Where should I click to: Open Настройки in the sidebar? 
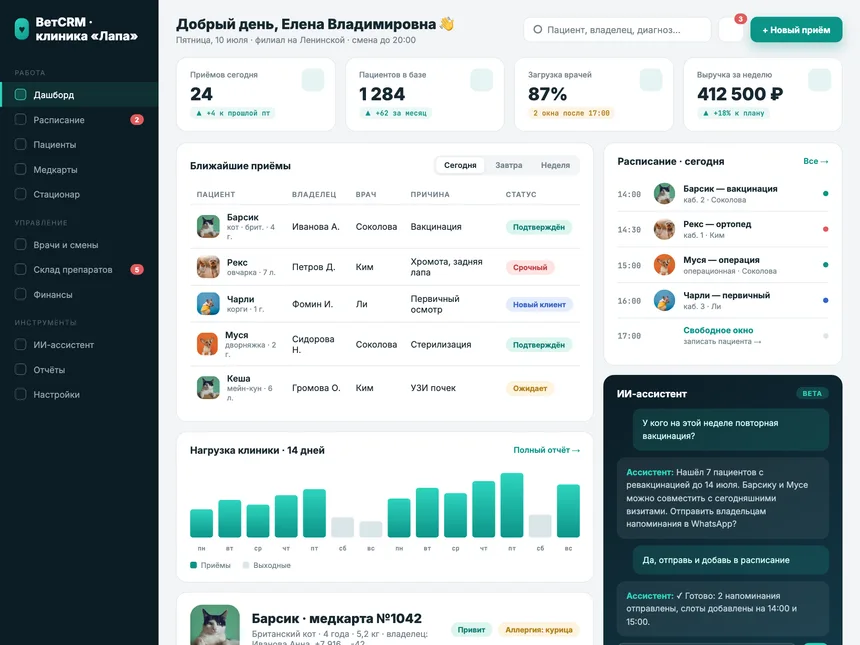point(79,394)
